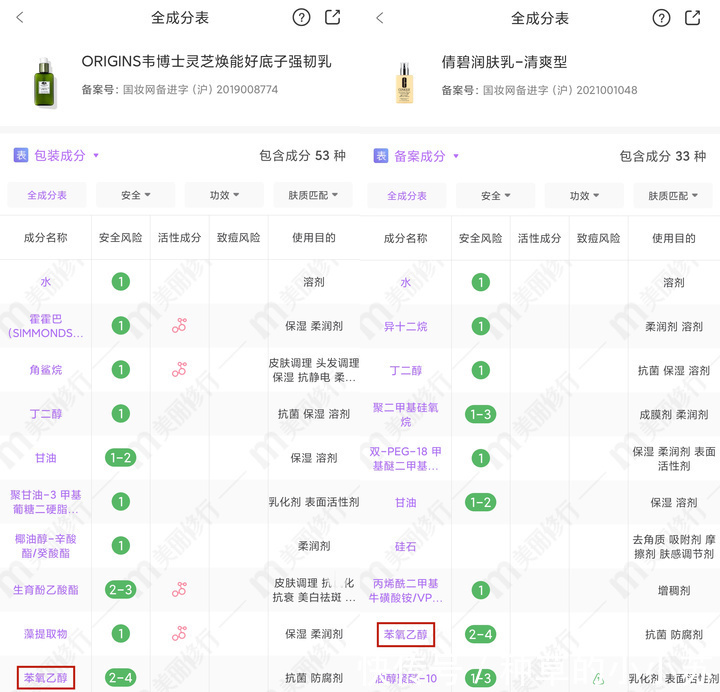Open ingredient 生育酚乙酸酯 link
The height and width of the screenshot is (692, 720).
pos(45,590)
